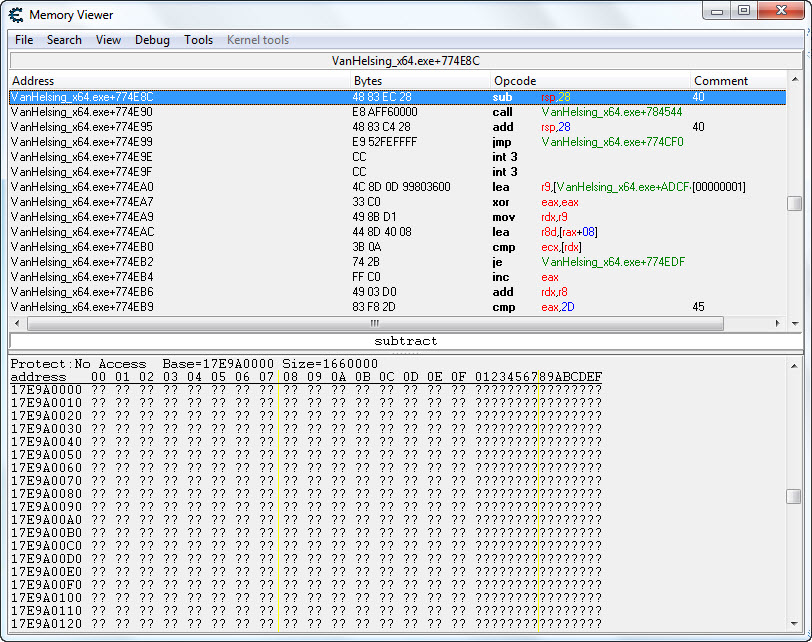
Task: Open the Kernel tools menu
Action: click(258, 40)
